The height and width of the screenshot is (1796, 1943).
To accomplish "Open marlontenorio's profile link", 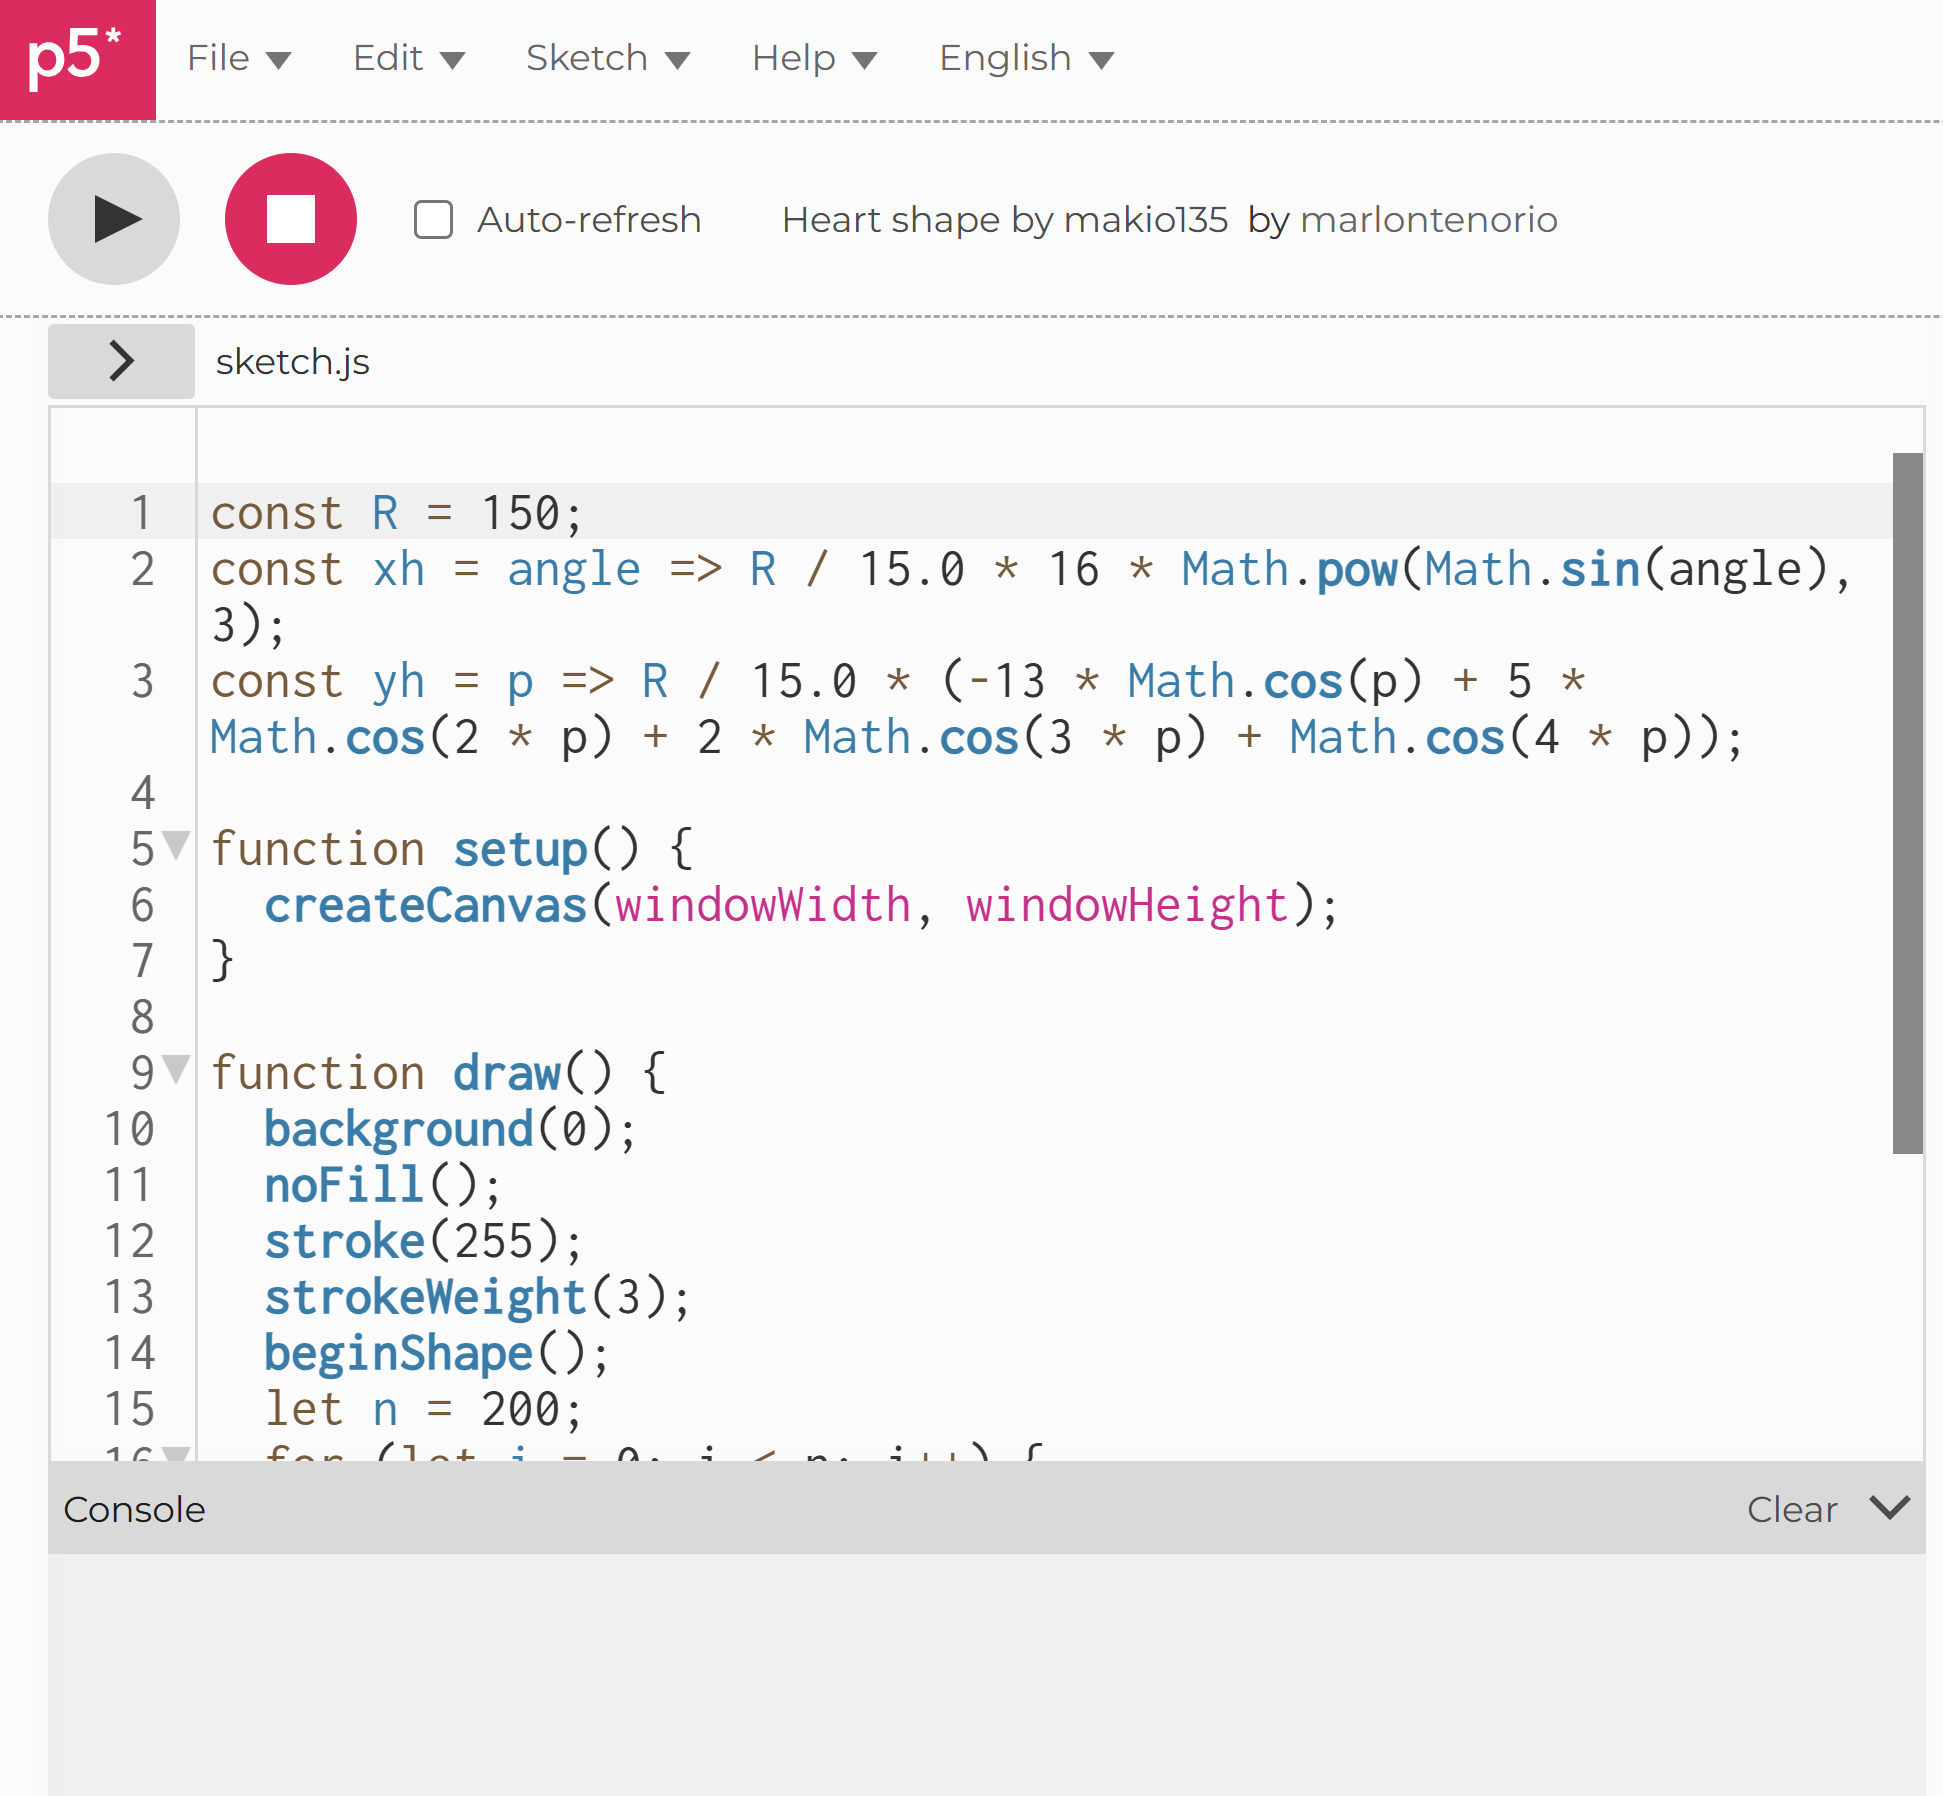I will 1428,220.
